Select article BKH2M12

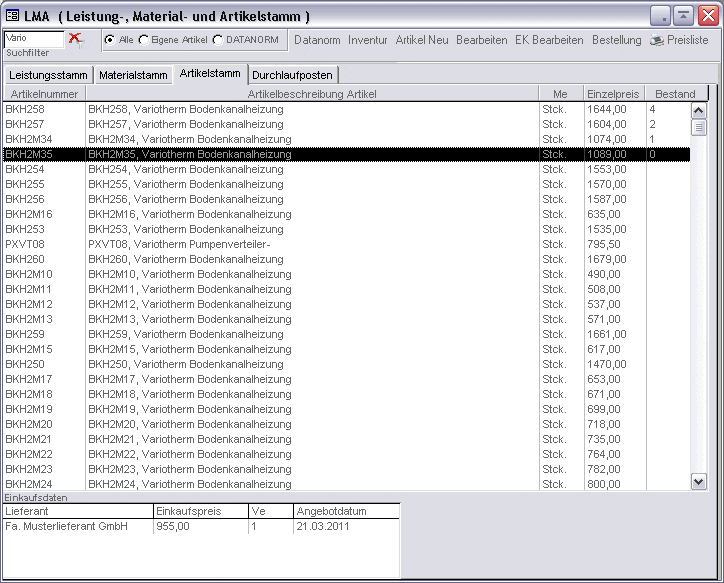(347, 304)
